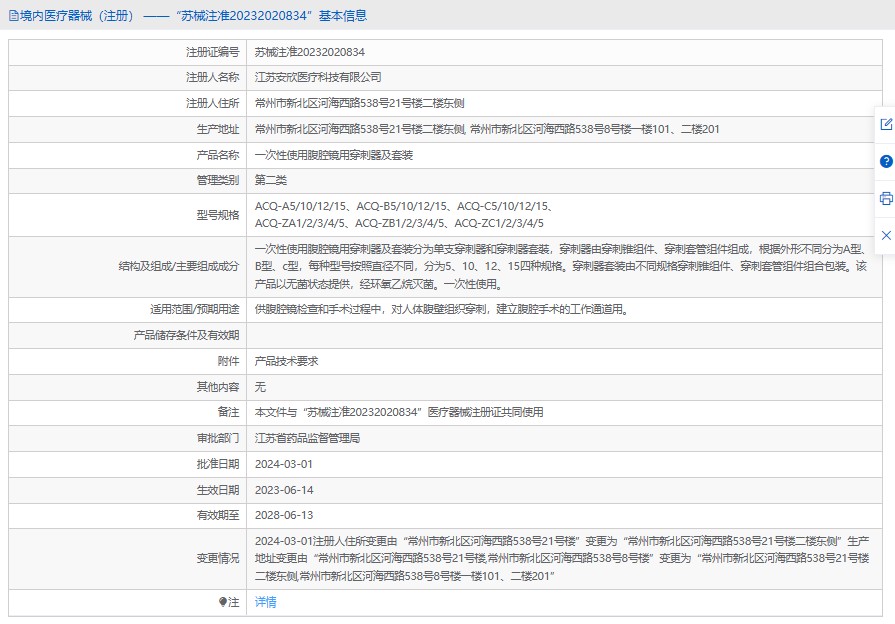Click model line starting ACQ-A5/10/12/15

(404, 206)
